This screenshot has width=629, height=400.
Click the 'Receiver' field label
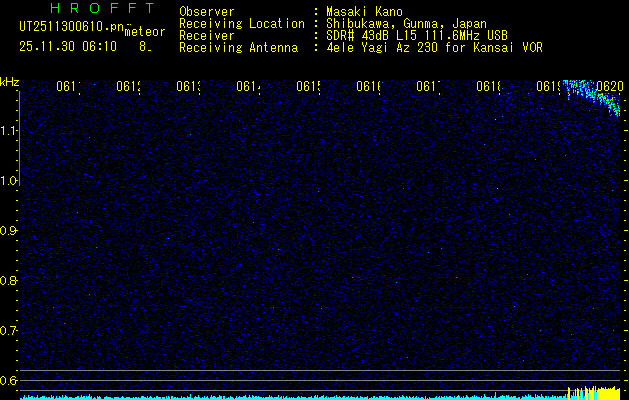(207, 36)
